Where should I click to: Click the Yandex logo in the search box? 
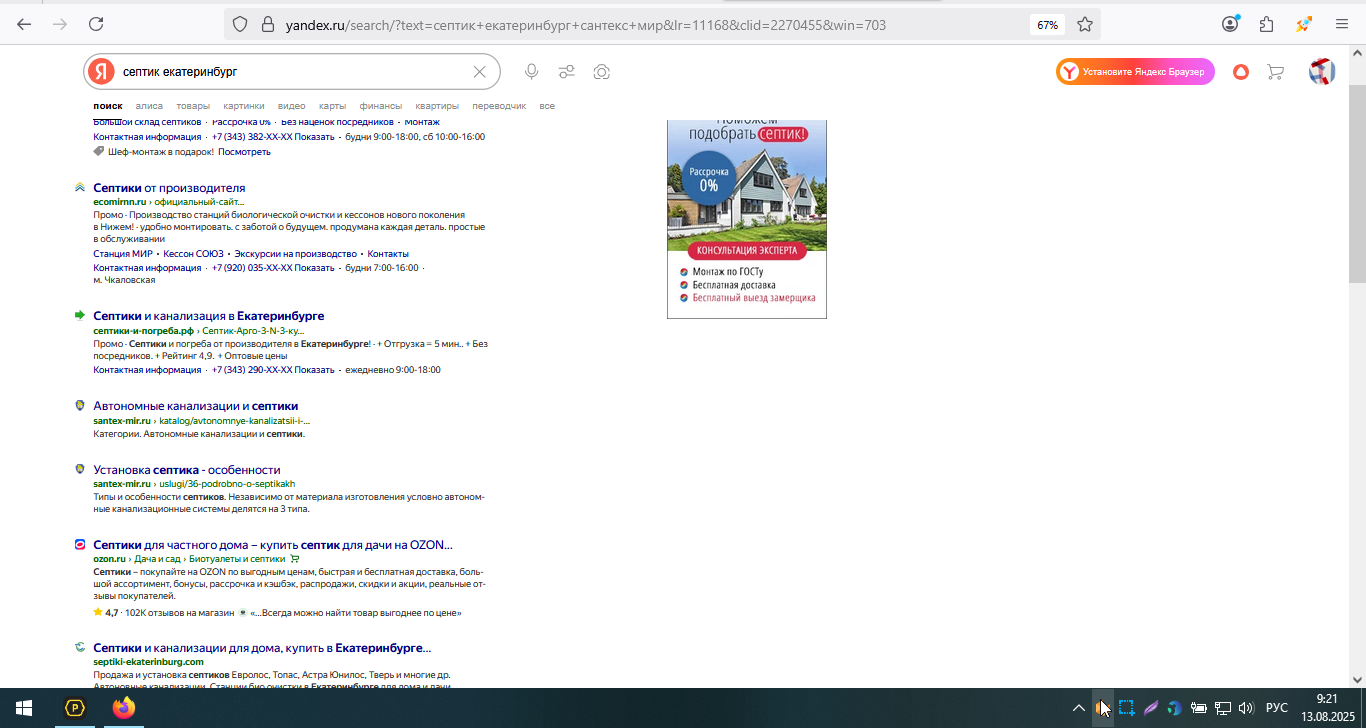101,72
